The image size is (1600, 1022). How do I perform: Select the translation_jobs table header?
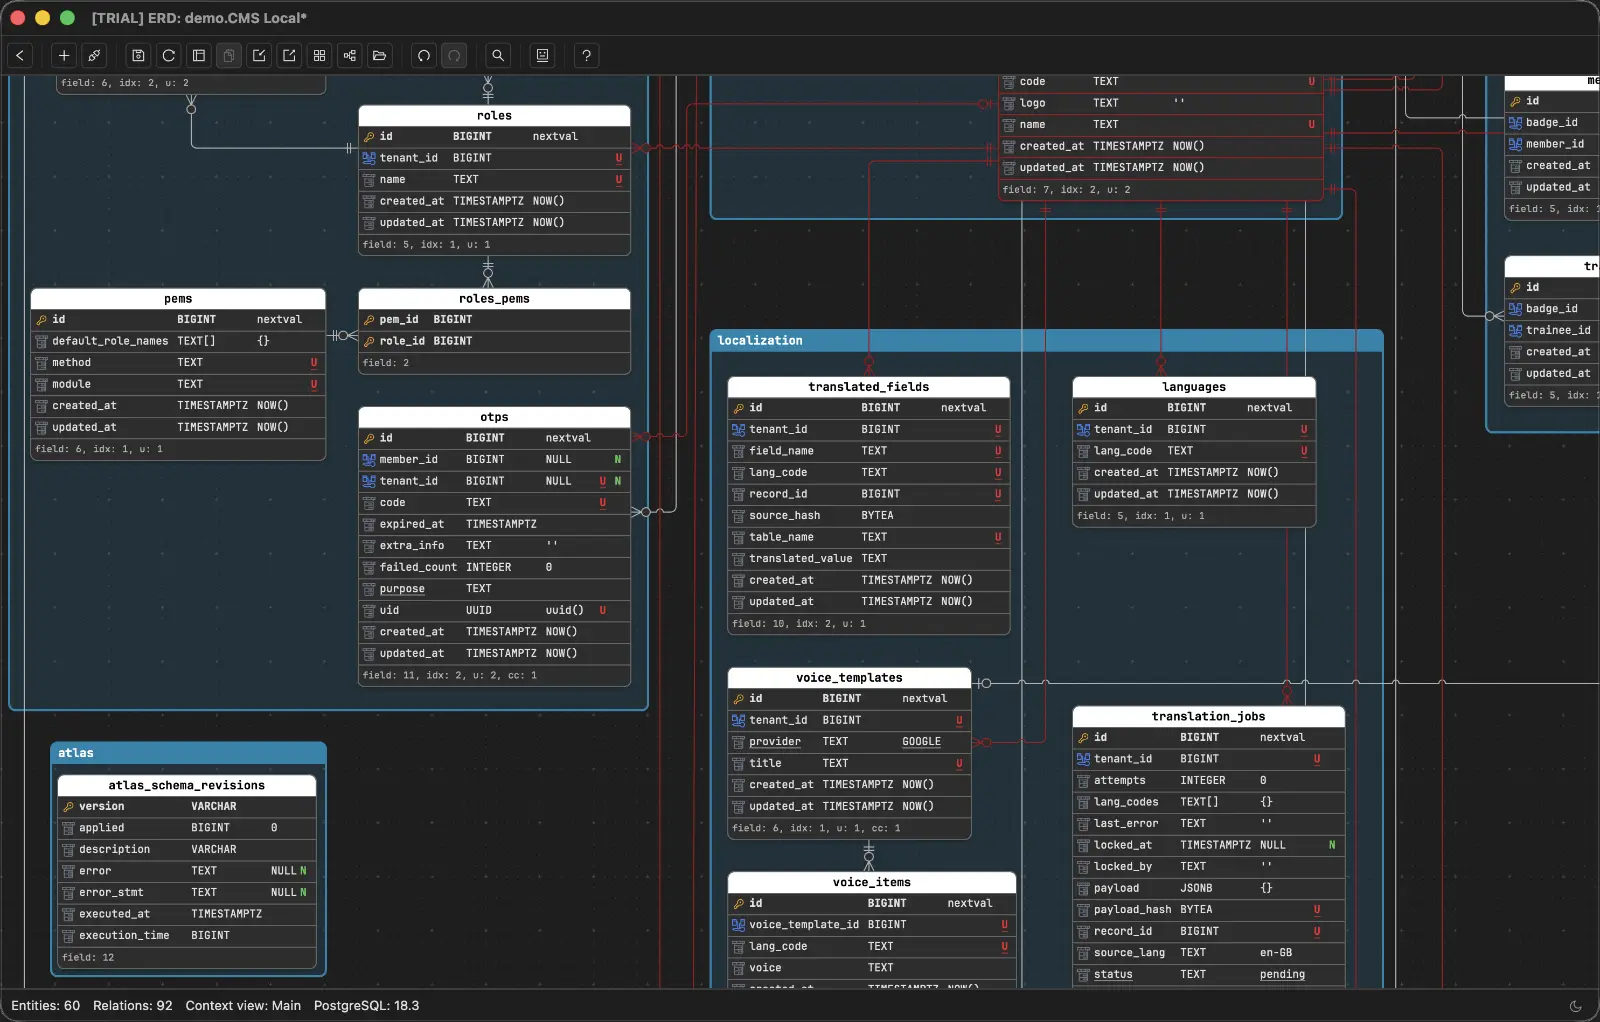tap(1208, 717)
